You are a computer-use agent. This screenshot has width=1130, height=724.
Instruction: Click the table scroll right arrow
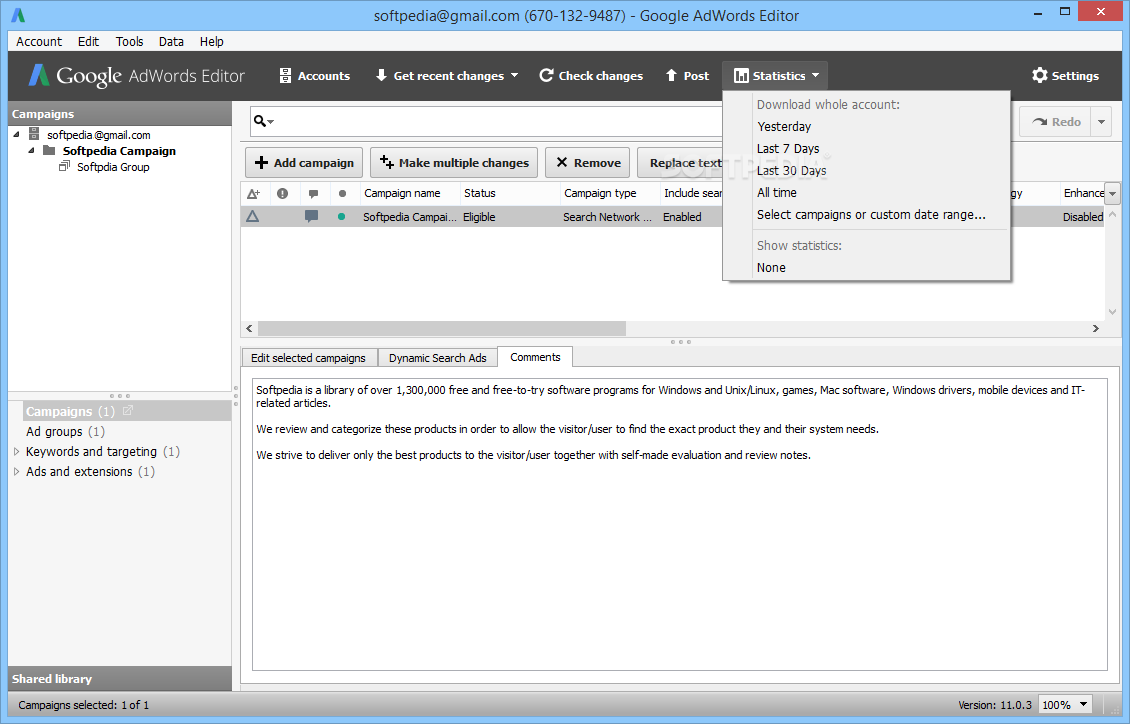pos(1095,329)
